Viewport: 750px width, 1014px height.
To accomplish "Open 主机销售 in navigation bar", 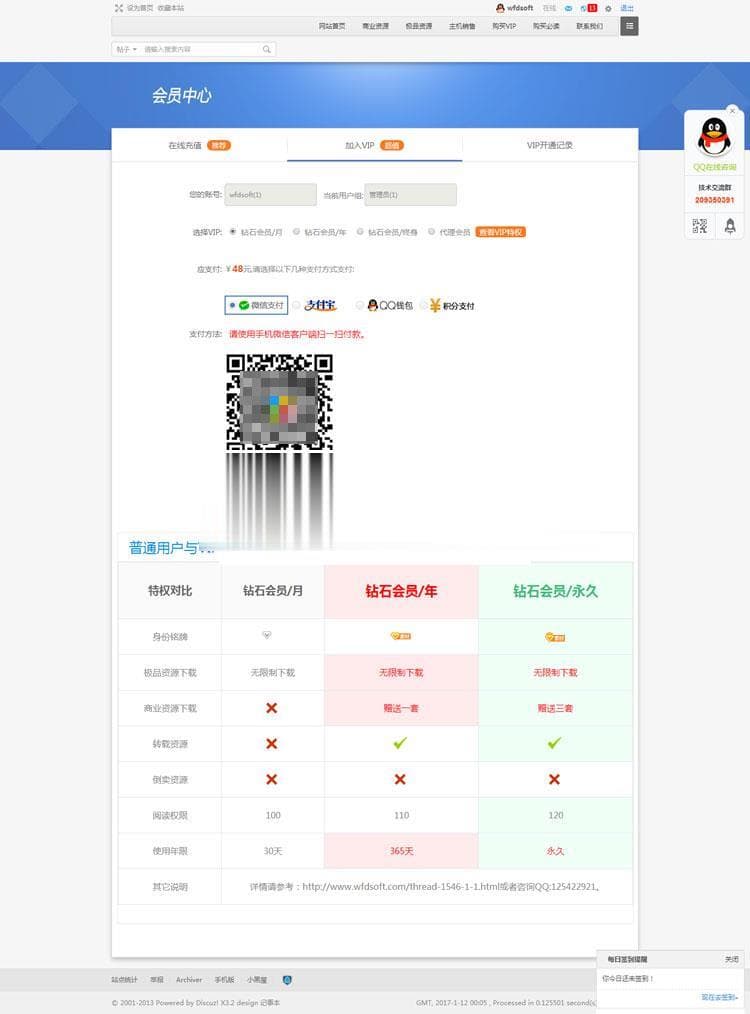I will pyautogui.click(x=462, y=26).
